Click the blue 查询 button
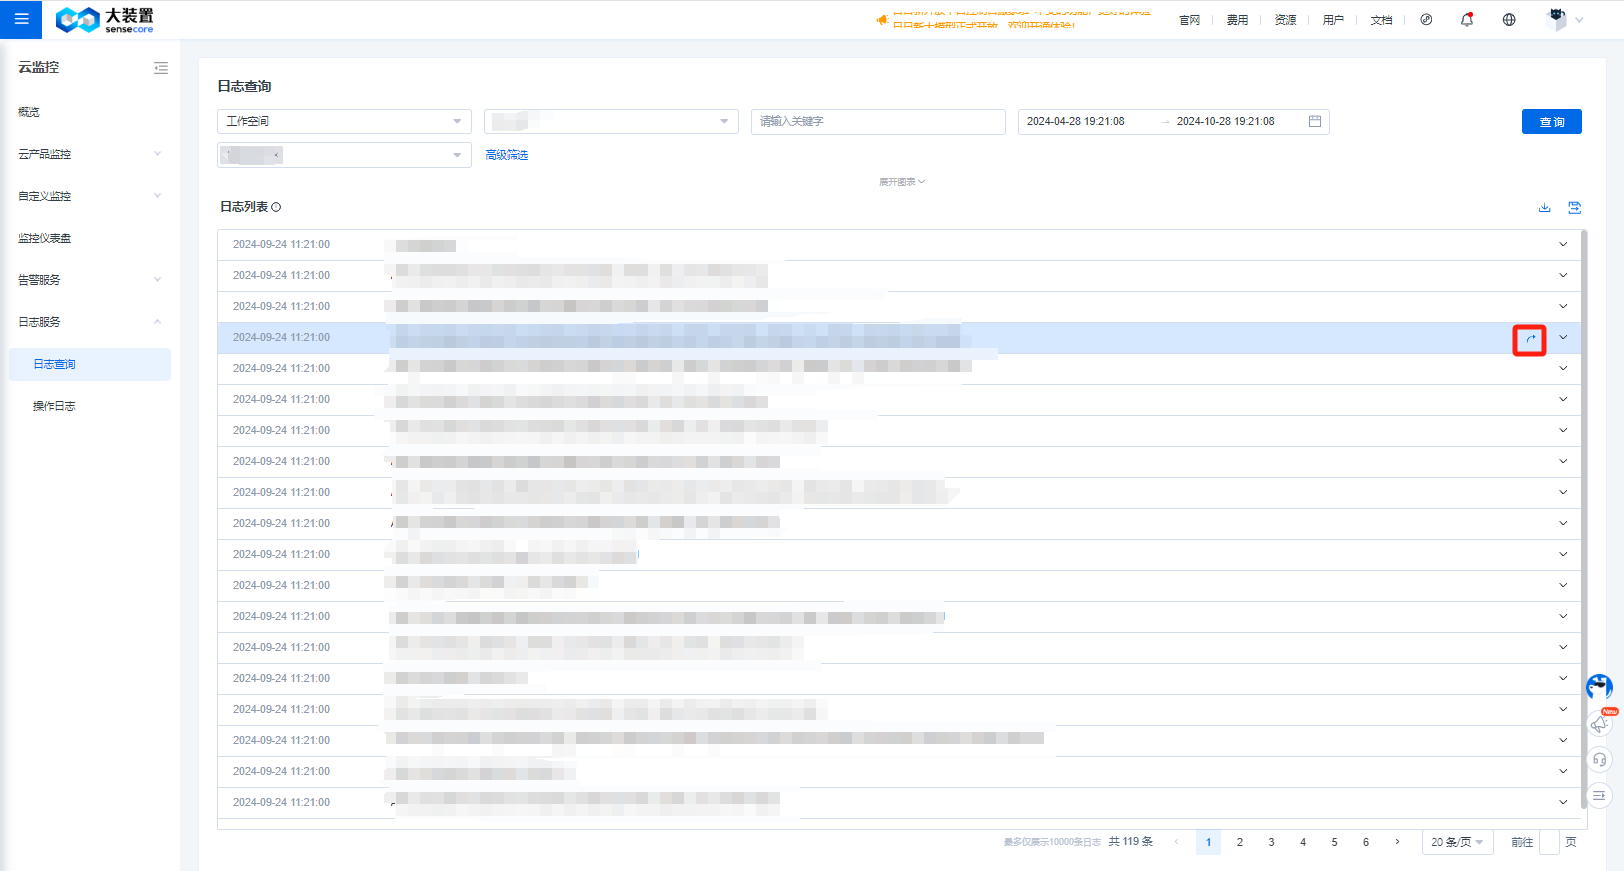1624x871 pixels. [x=1552, y=121]
